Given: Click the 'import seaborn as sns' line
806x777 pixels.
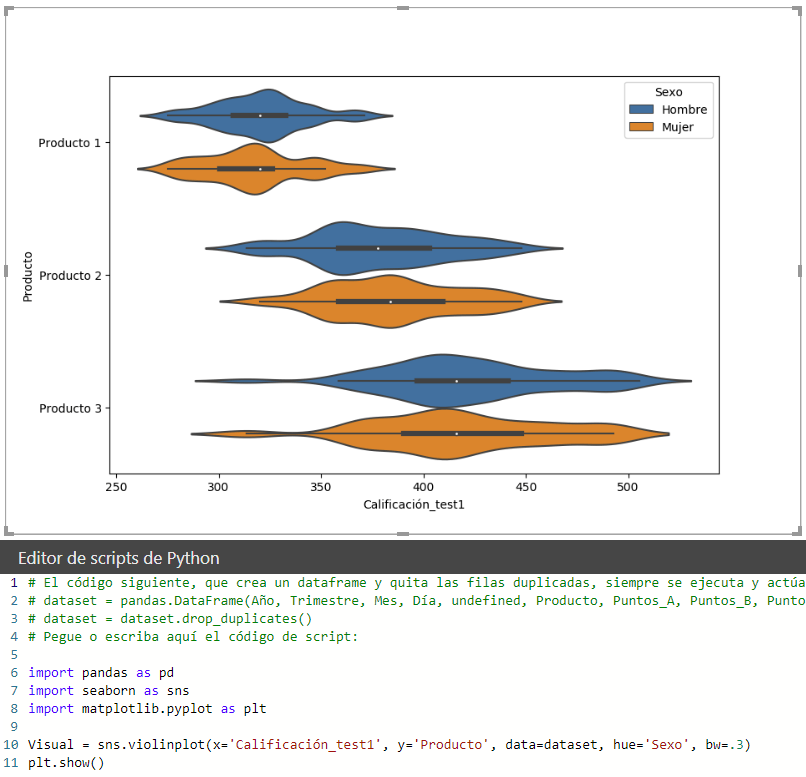Looking at the screenshot, I should click(x=108, y=691).
